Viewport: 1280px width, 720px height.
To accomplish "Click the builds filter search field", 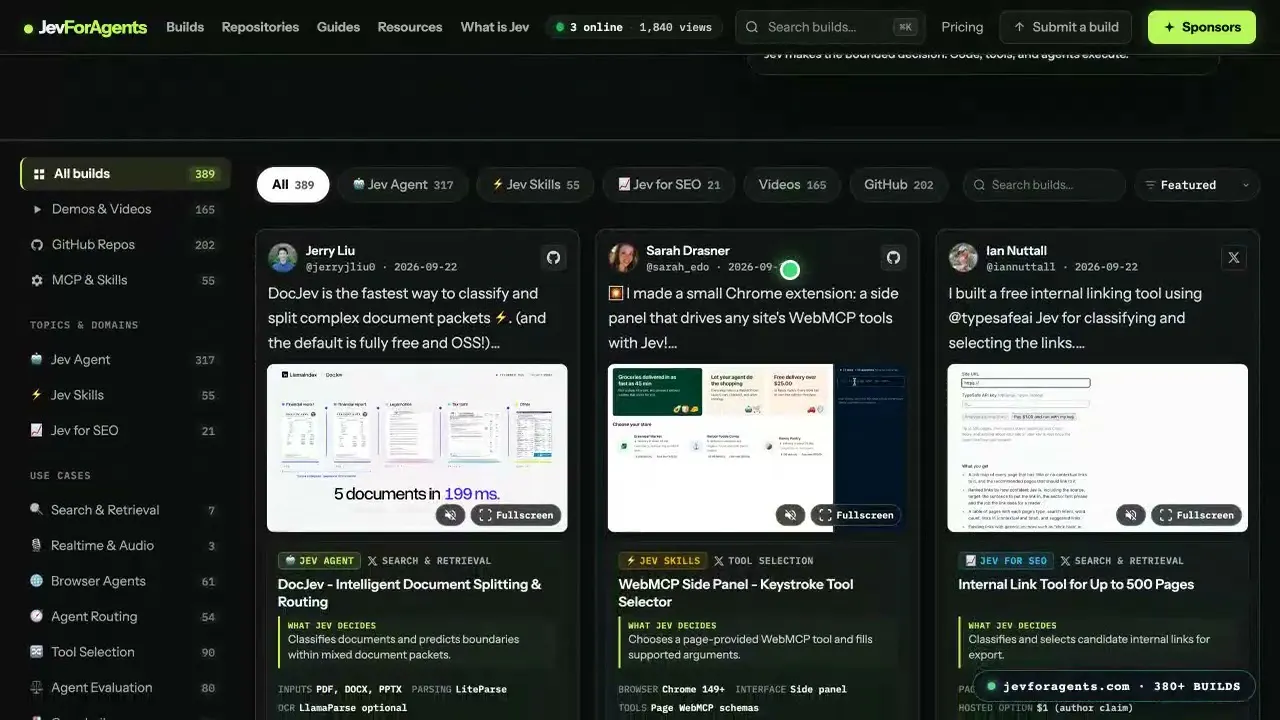I will [1044, 185].
